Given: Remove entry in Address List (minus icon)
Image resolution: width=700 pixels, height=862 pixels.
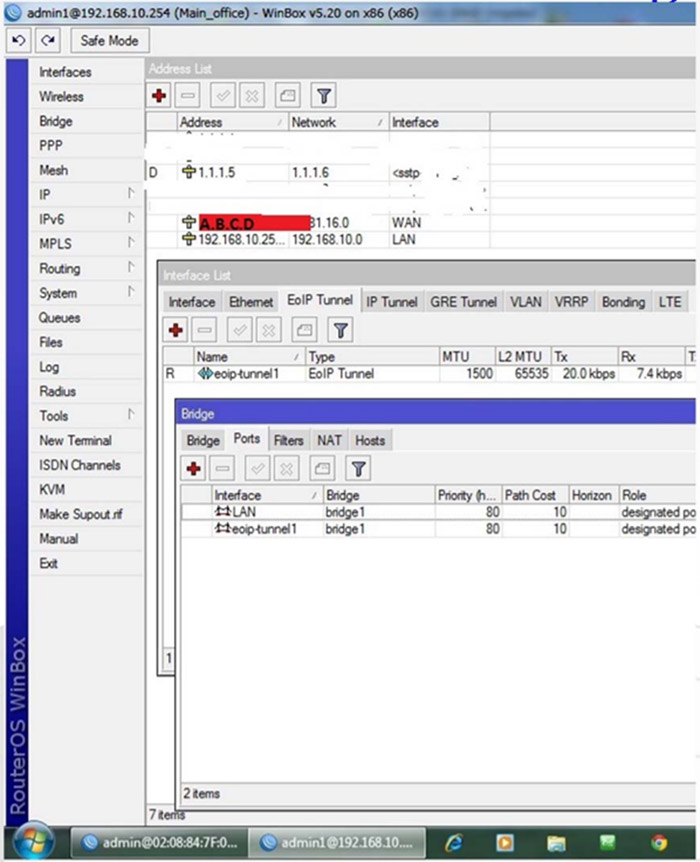Looking at the screenshot, I should point(188,96).
